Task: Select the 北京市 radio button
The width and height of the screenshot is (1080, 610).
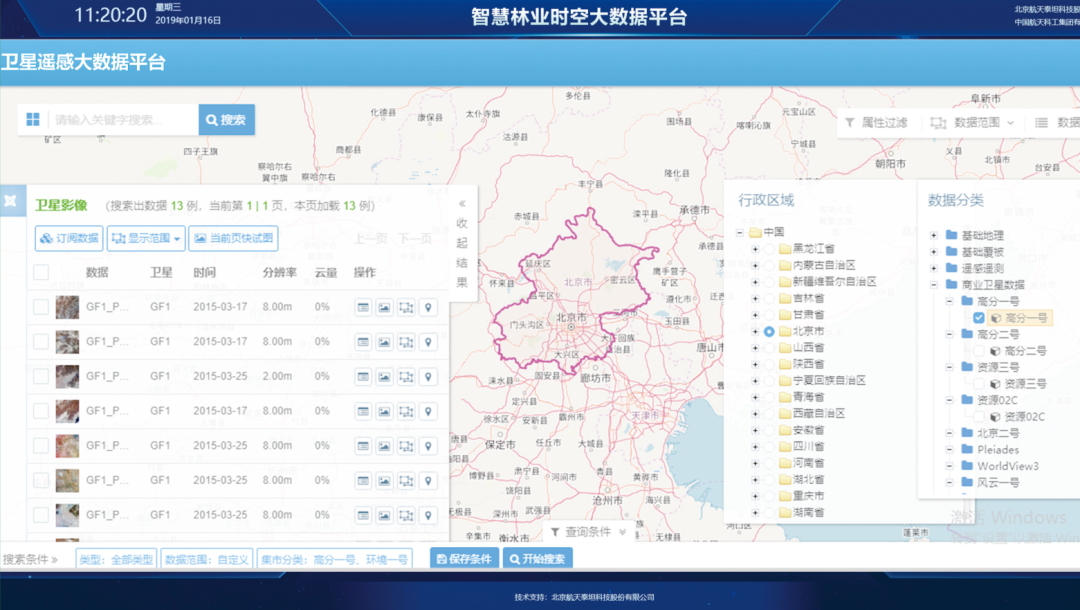Action: point(769,331)
